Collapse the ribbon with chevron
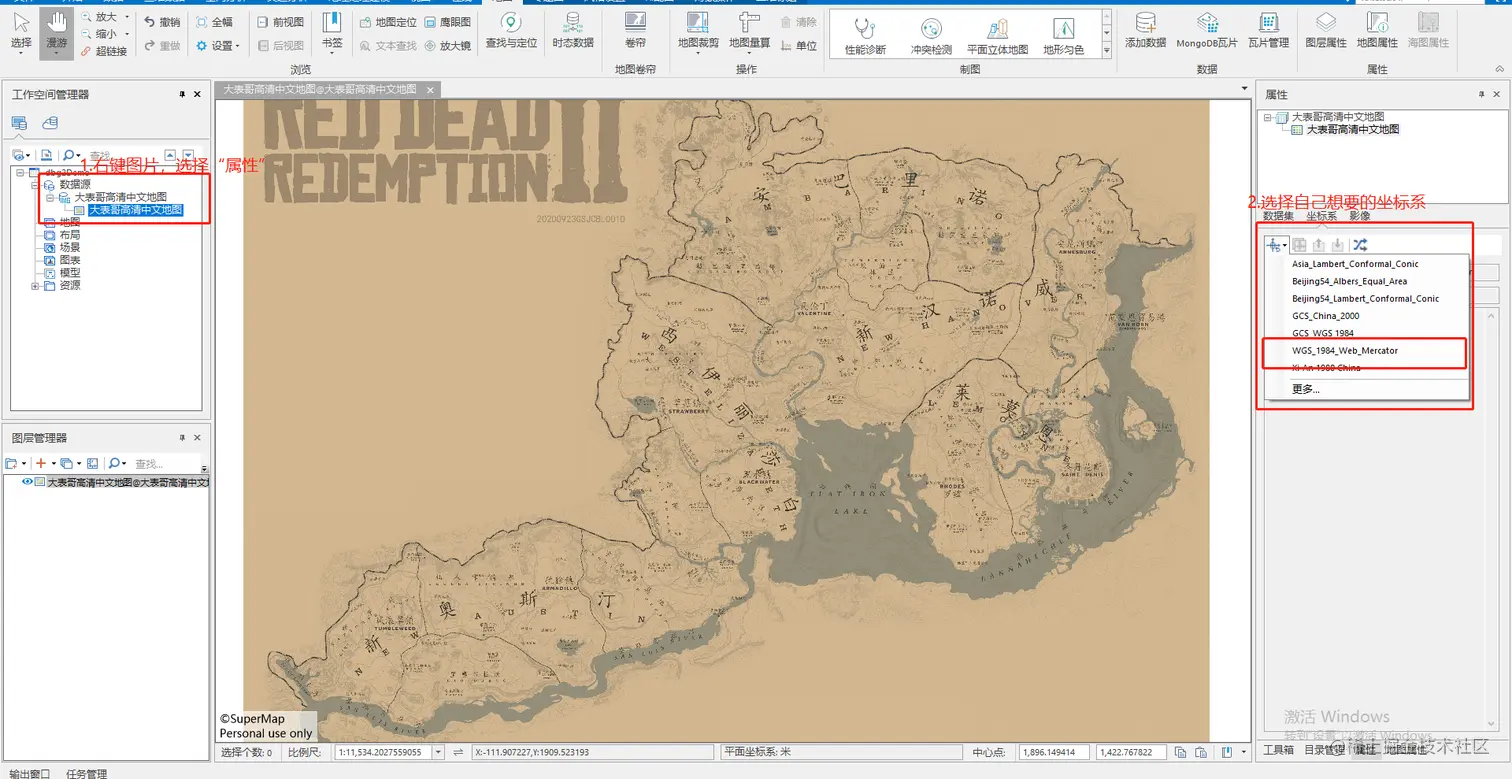This screenshot has height=779, width=1512. click(x=1497, y=70)
